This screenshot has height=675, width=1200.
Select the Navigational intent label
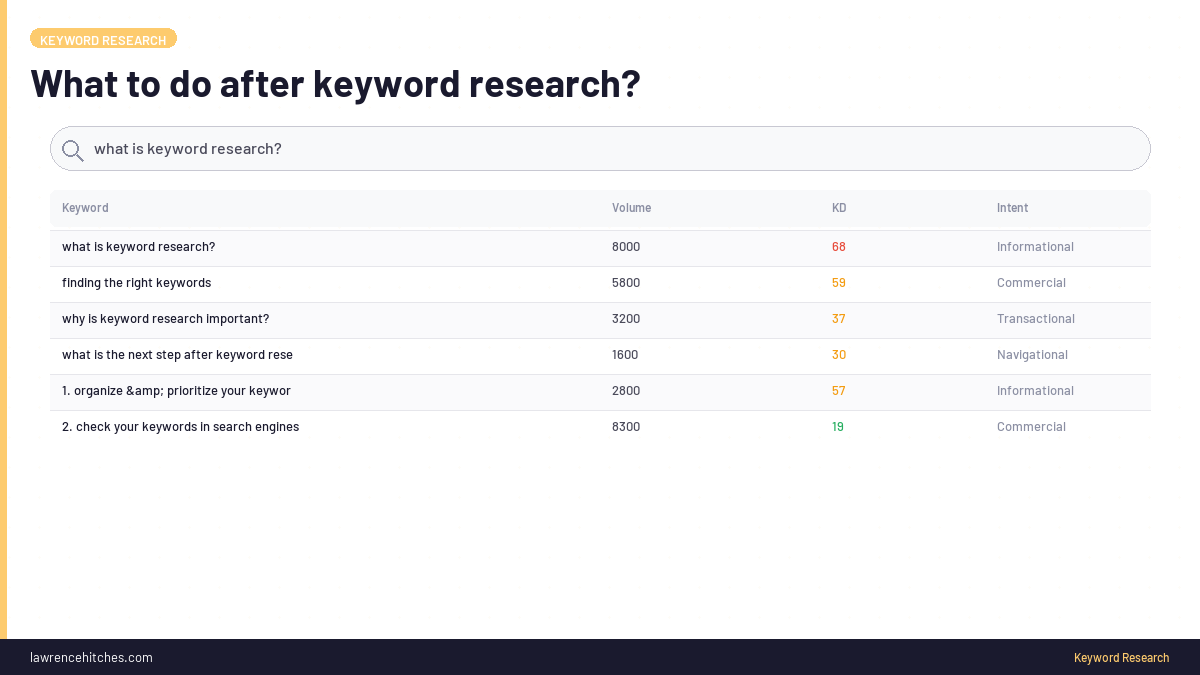click(x=1032, y=354)
